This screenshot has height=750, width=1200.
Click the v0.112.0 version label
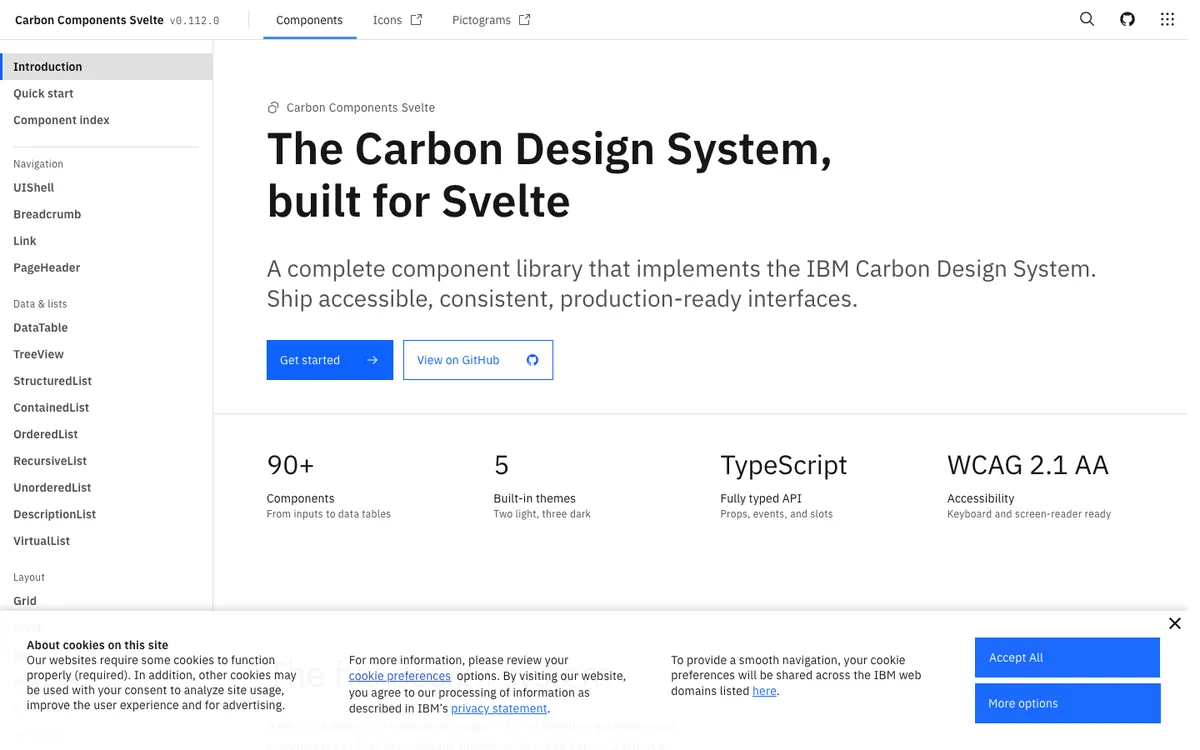coord(195,21)
